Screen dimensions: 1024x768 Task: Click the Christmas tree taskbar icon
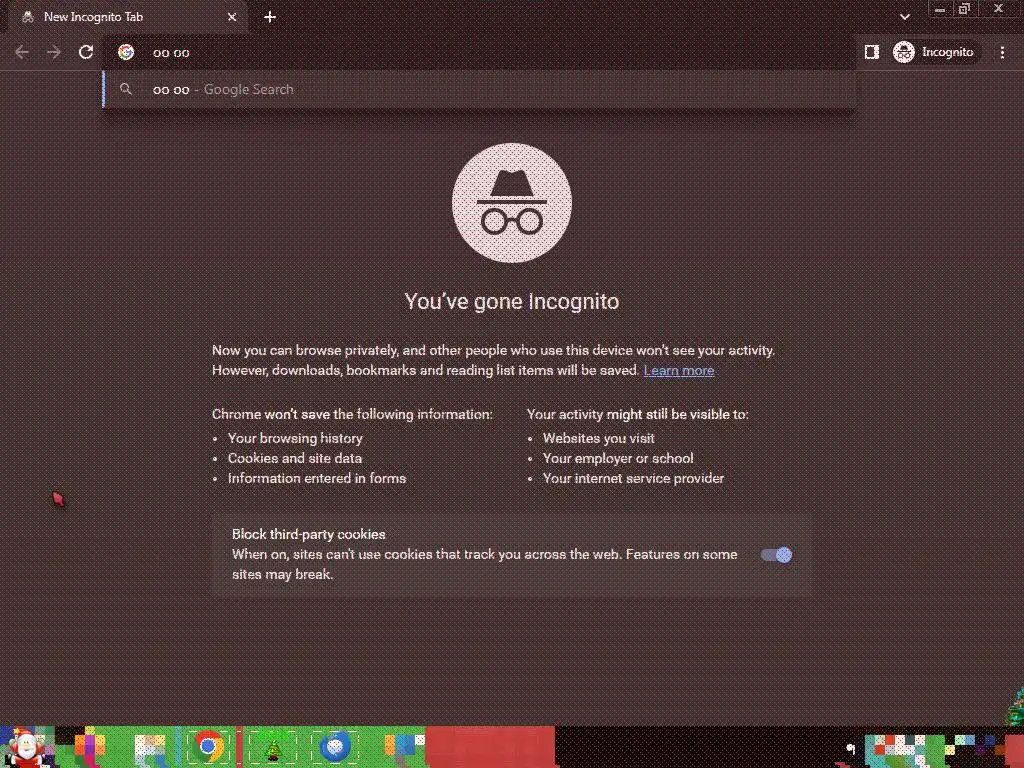click(272, 747)
